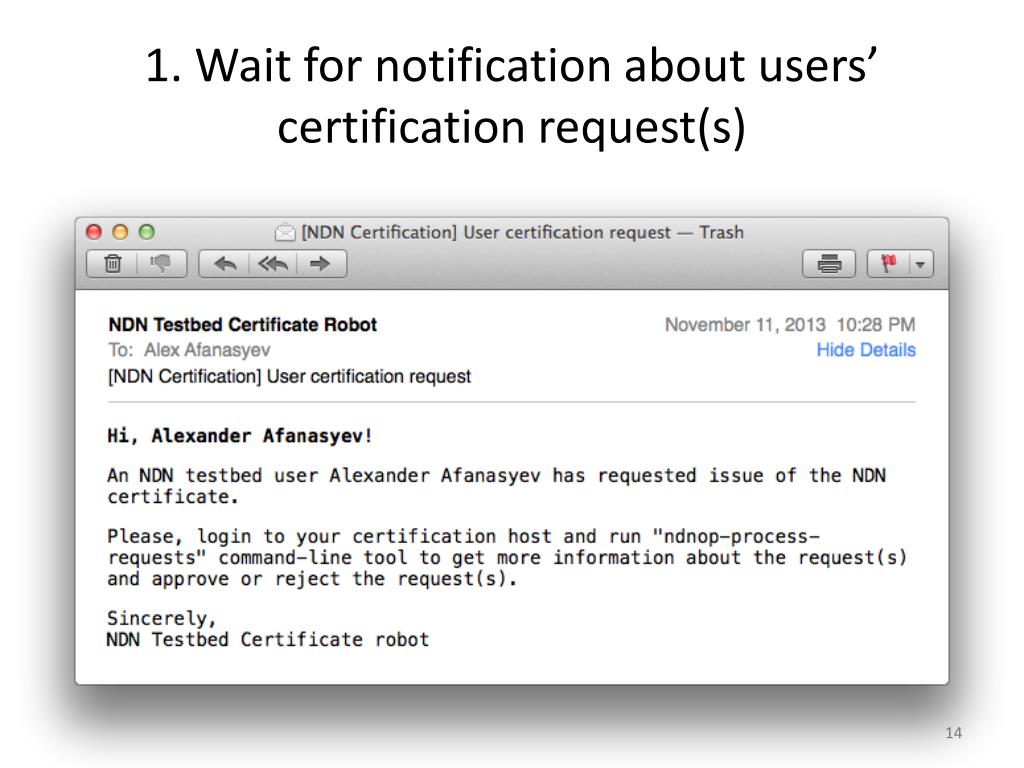Screen dimensions: 1024x768
Task: Minimize the window with yellow button
Action: (120, 232)
